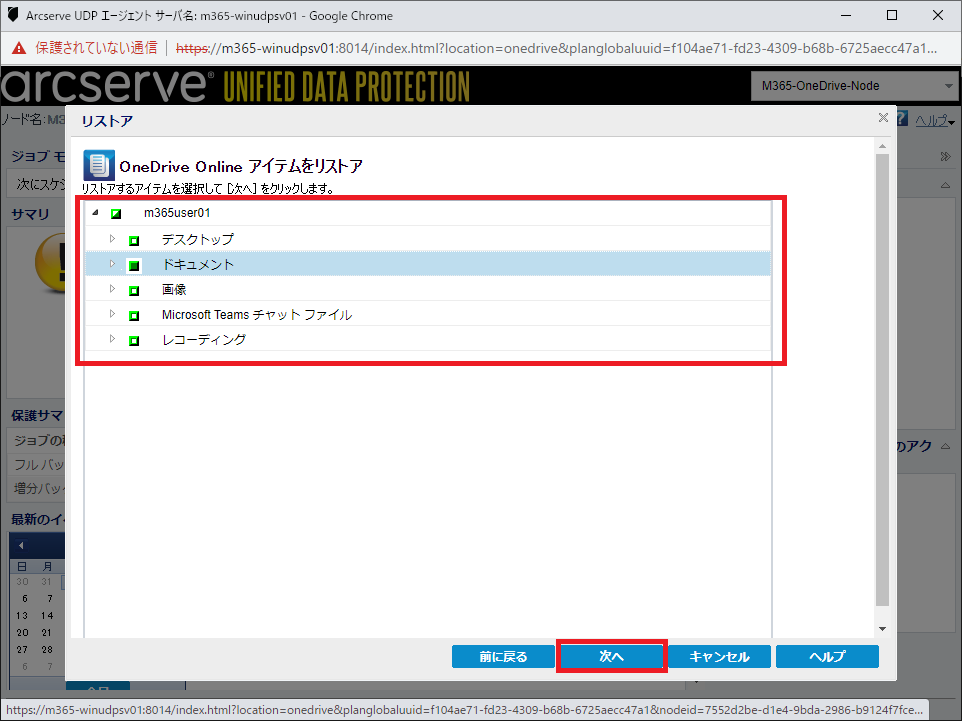Collapse the m365user01 tree node

pos(96,212)
